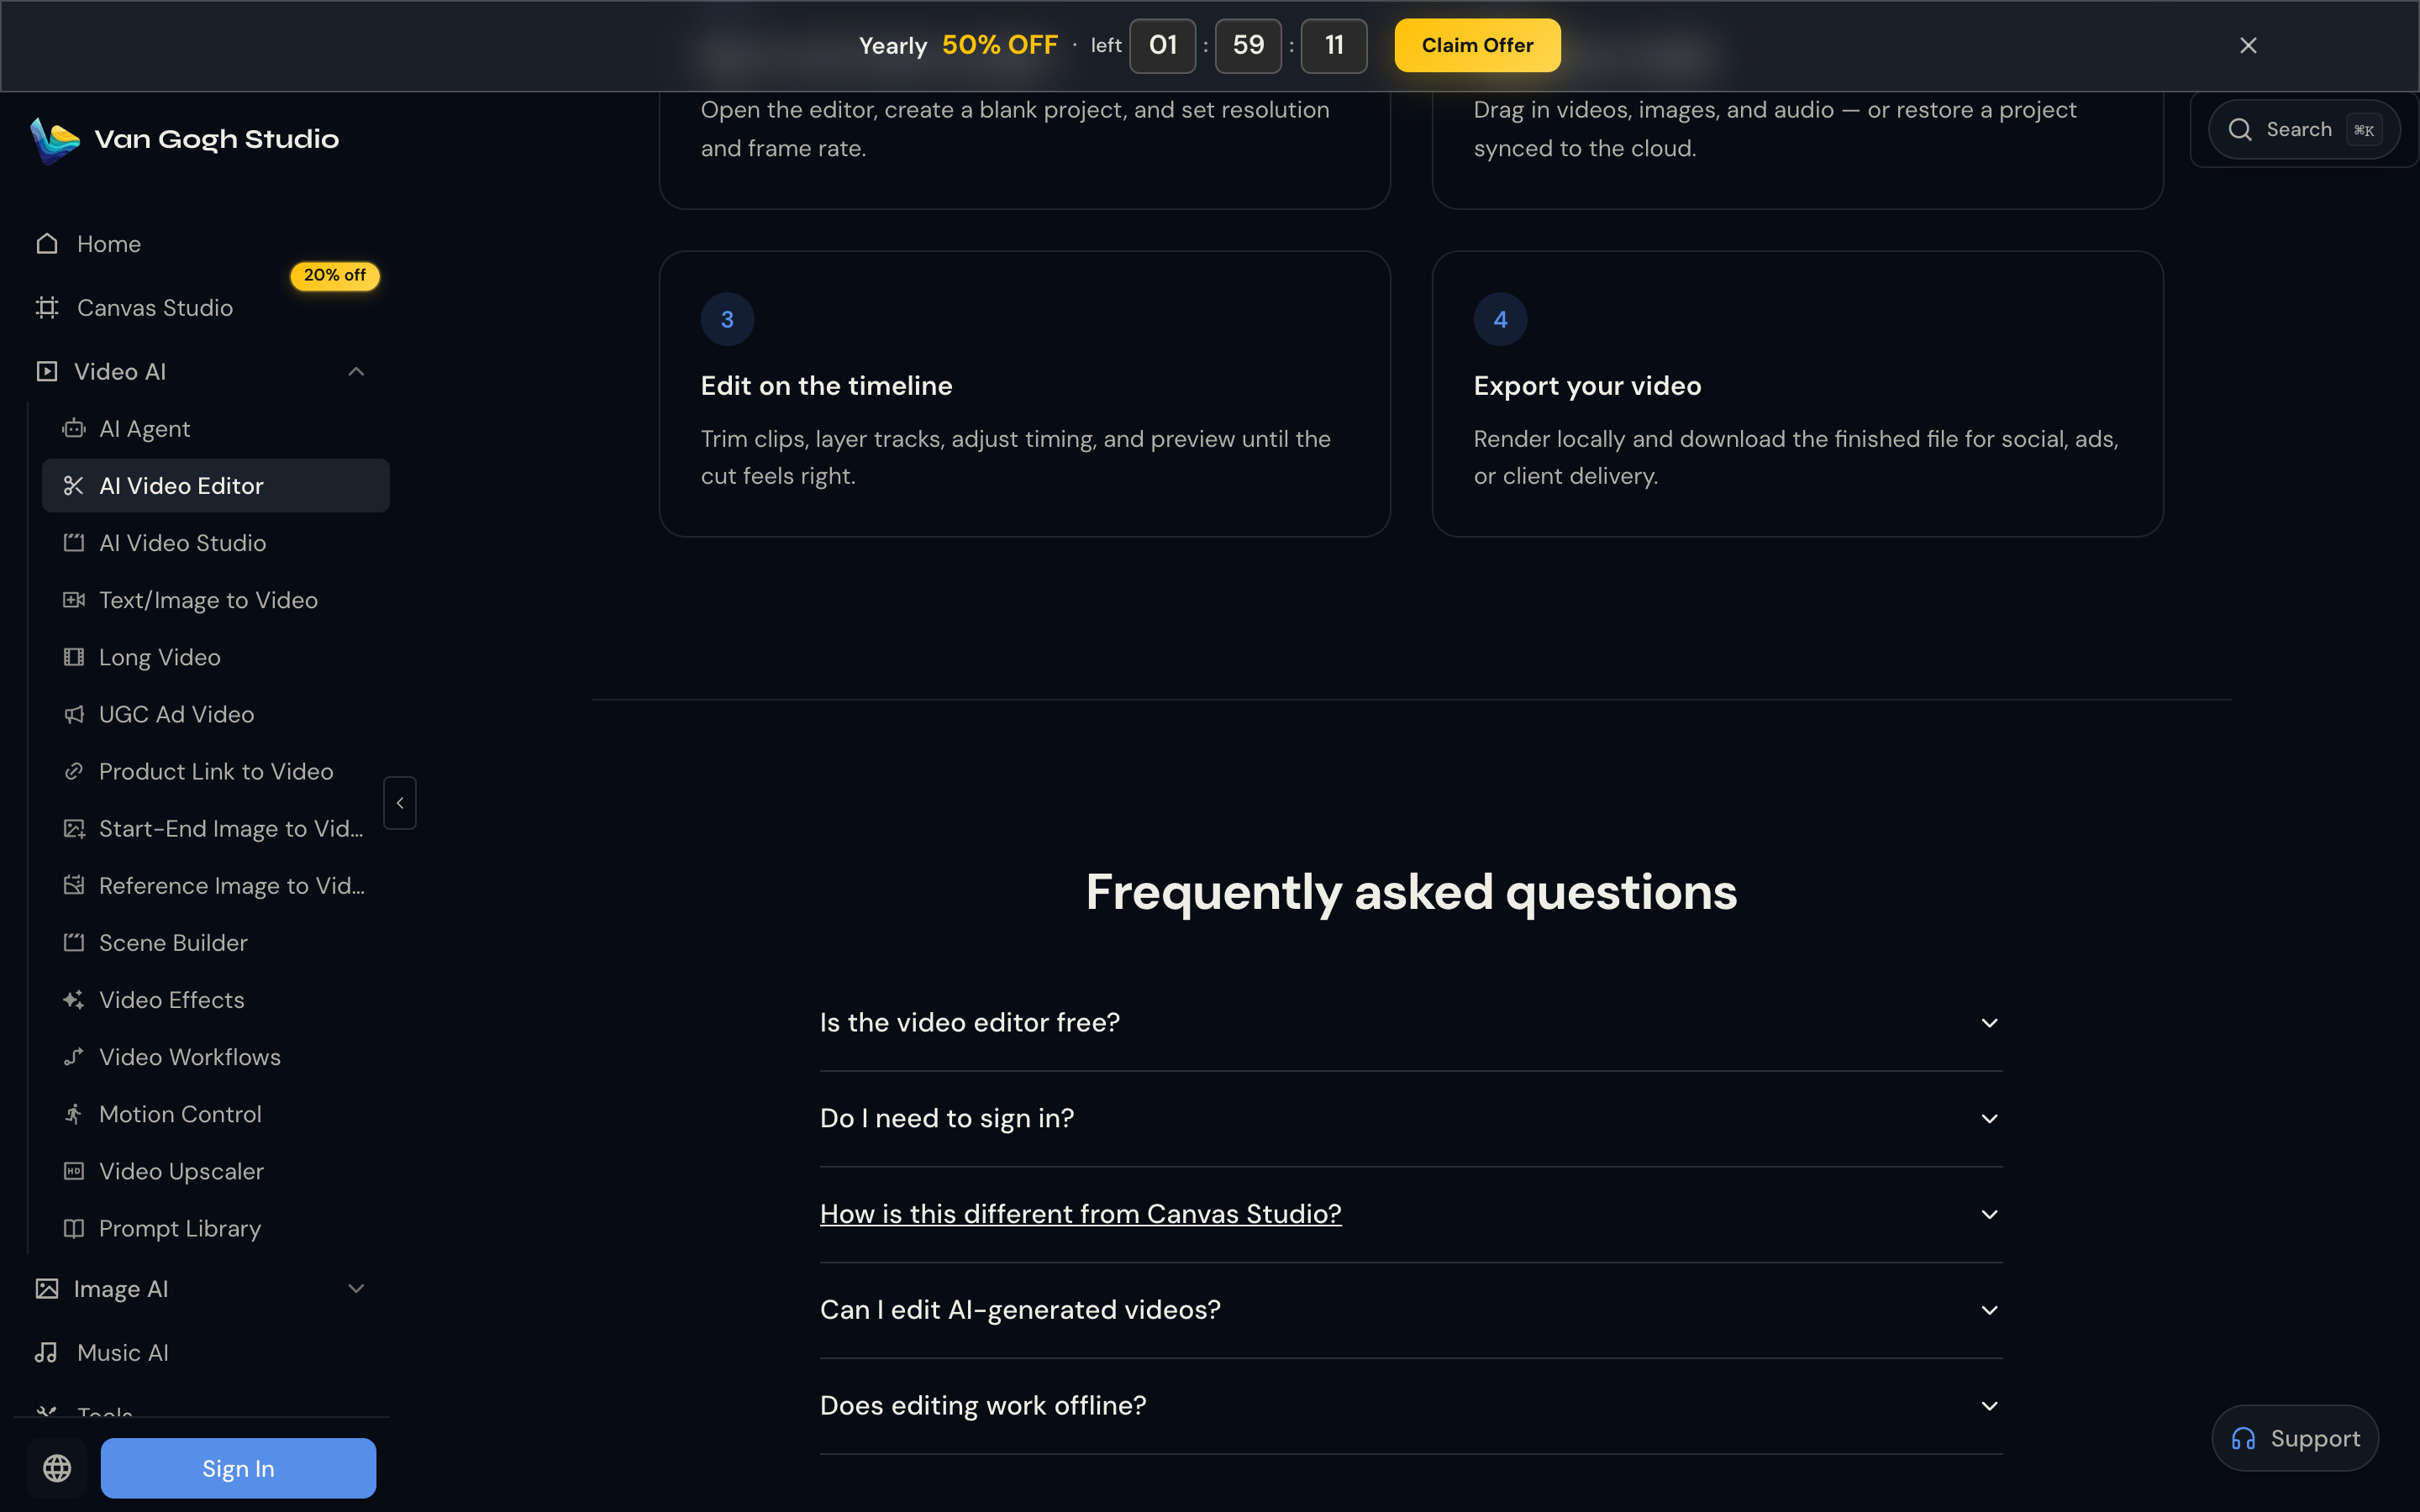Click the Prompt Library book icon
This screenshot has width=2420, height=1512.
click(x=73, y=1228)
